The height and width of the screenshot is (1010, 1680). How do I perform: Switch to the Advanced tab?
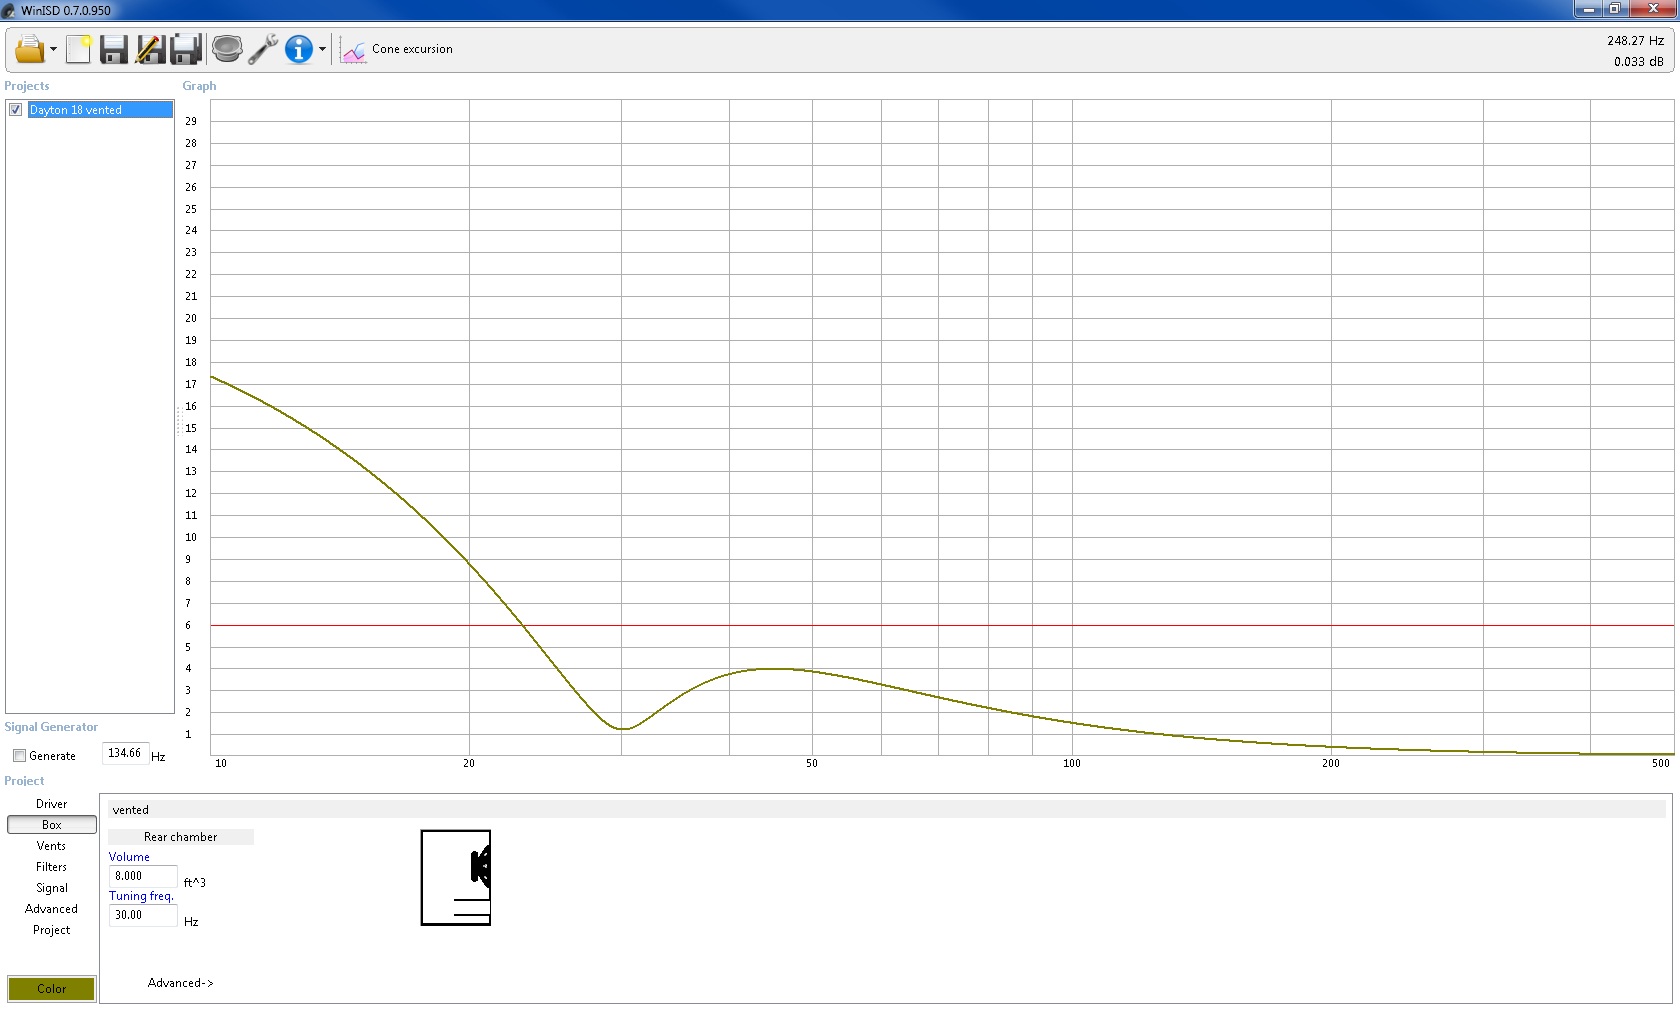pyautogui.click(x=52, y=909)
